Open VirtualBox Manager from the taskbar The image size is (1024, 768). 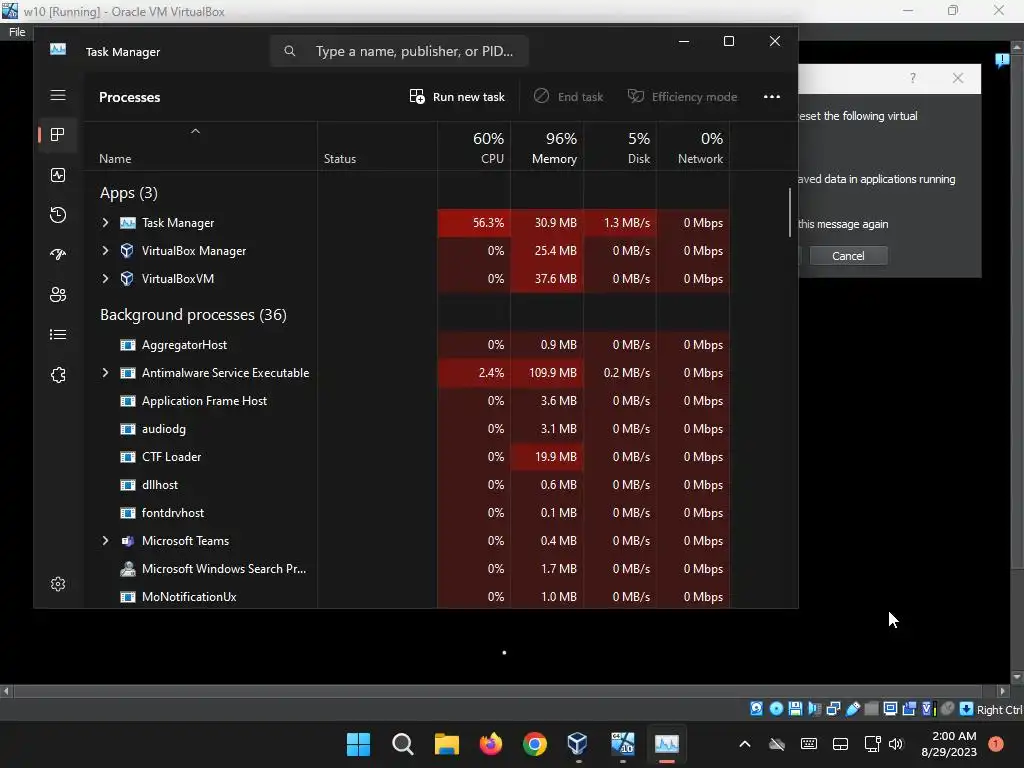pyautogui.click(x=578, y=744)
